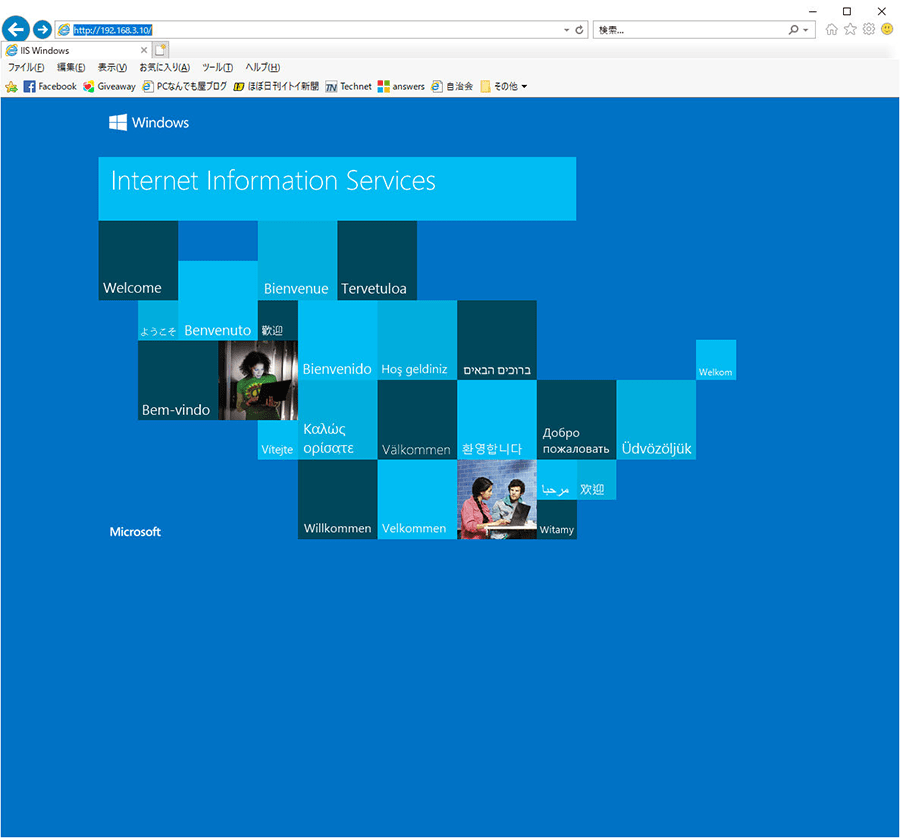
Task: Click the photo of two people at laptop
Action: click(497, 499)
